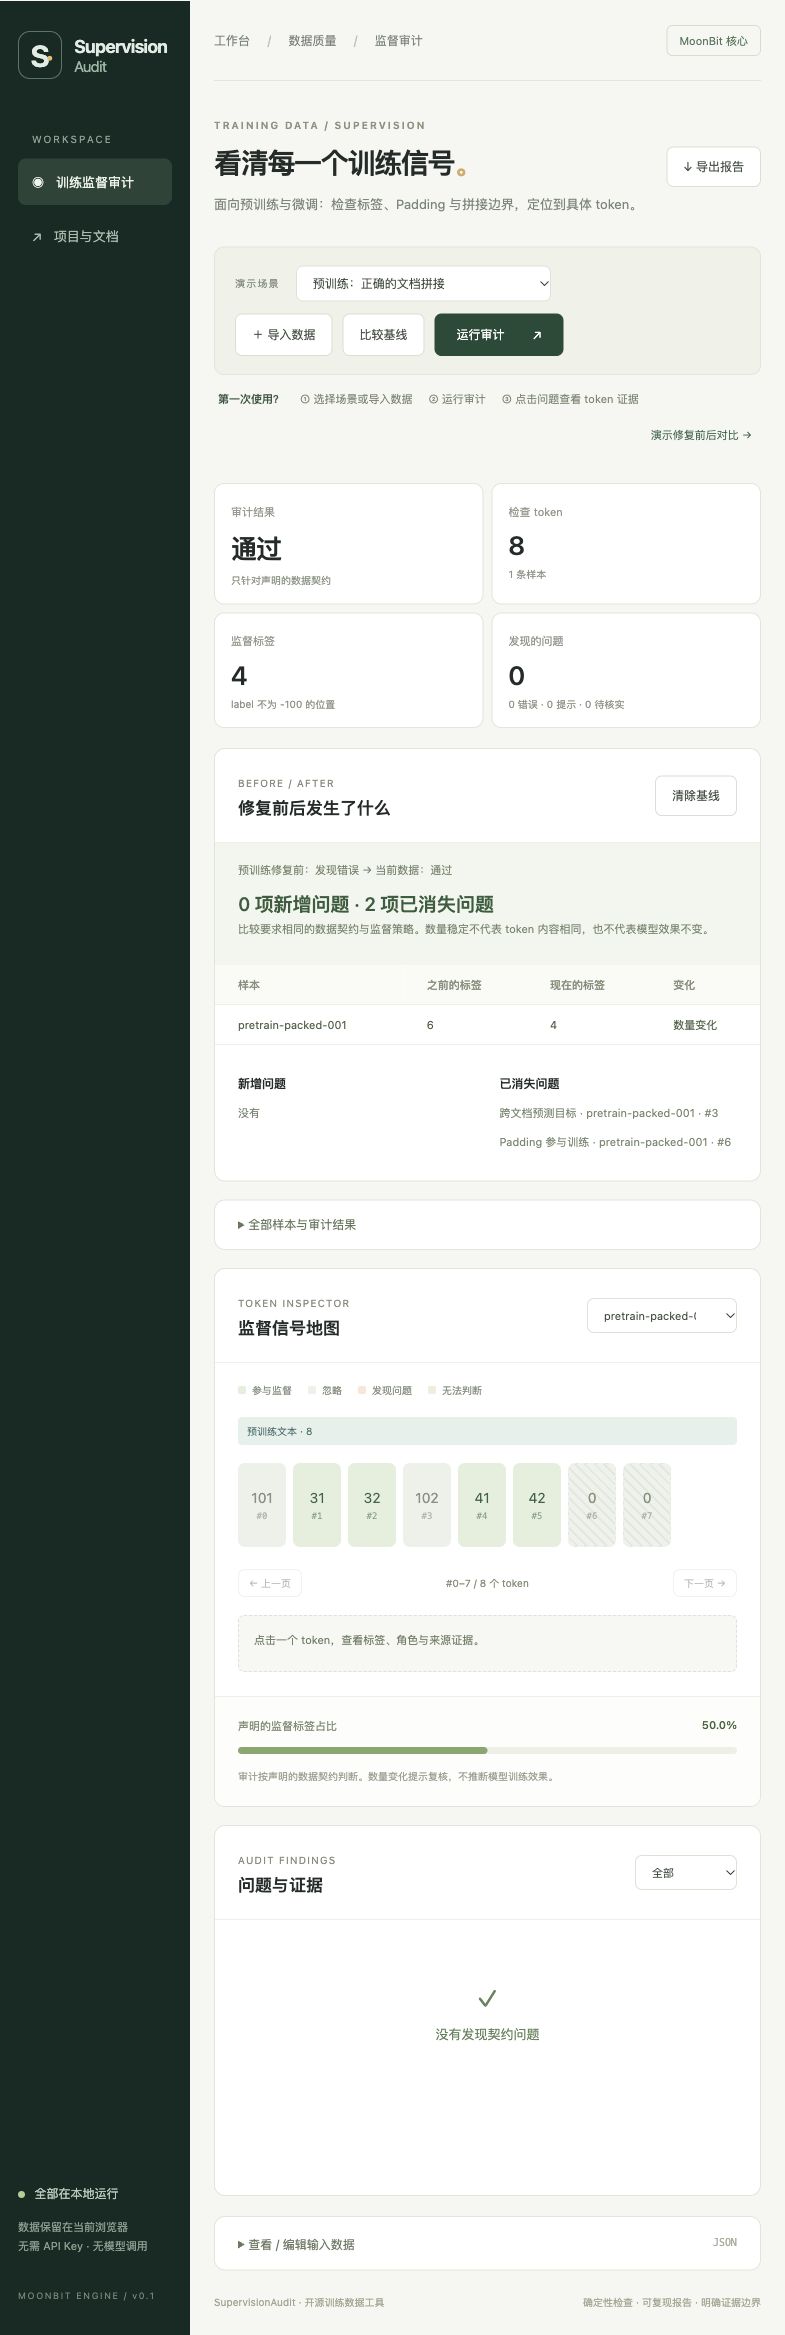Click the 预训练文本 · 8 segment bar
Image resolution: width=785 pixels, height=2335 pixels.
(487, 1431)
